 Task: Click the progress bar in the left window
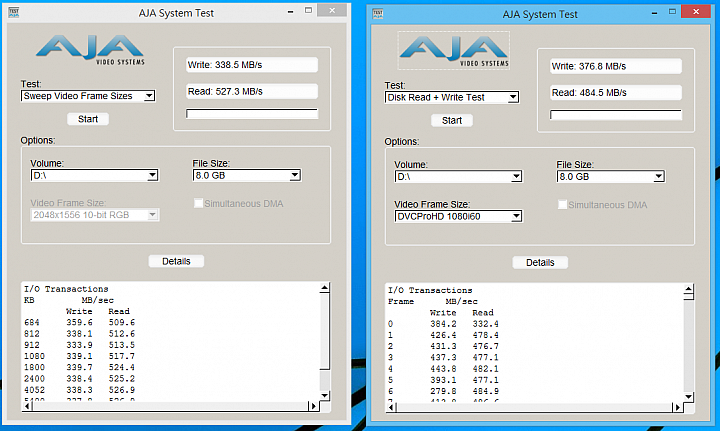(x=252, y=114)
